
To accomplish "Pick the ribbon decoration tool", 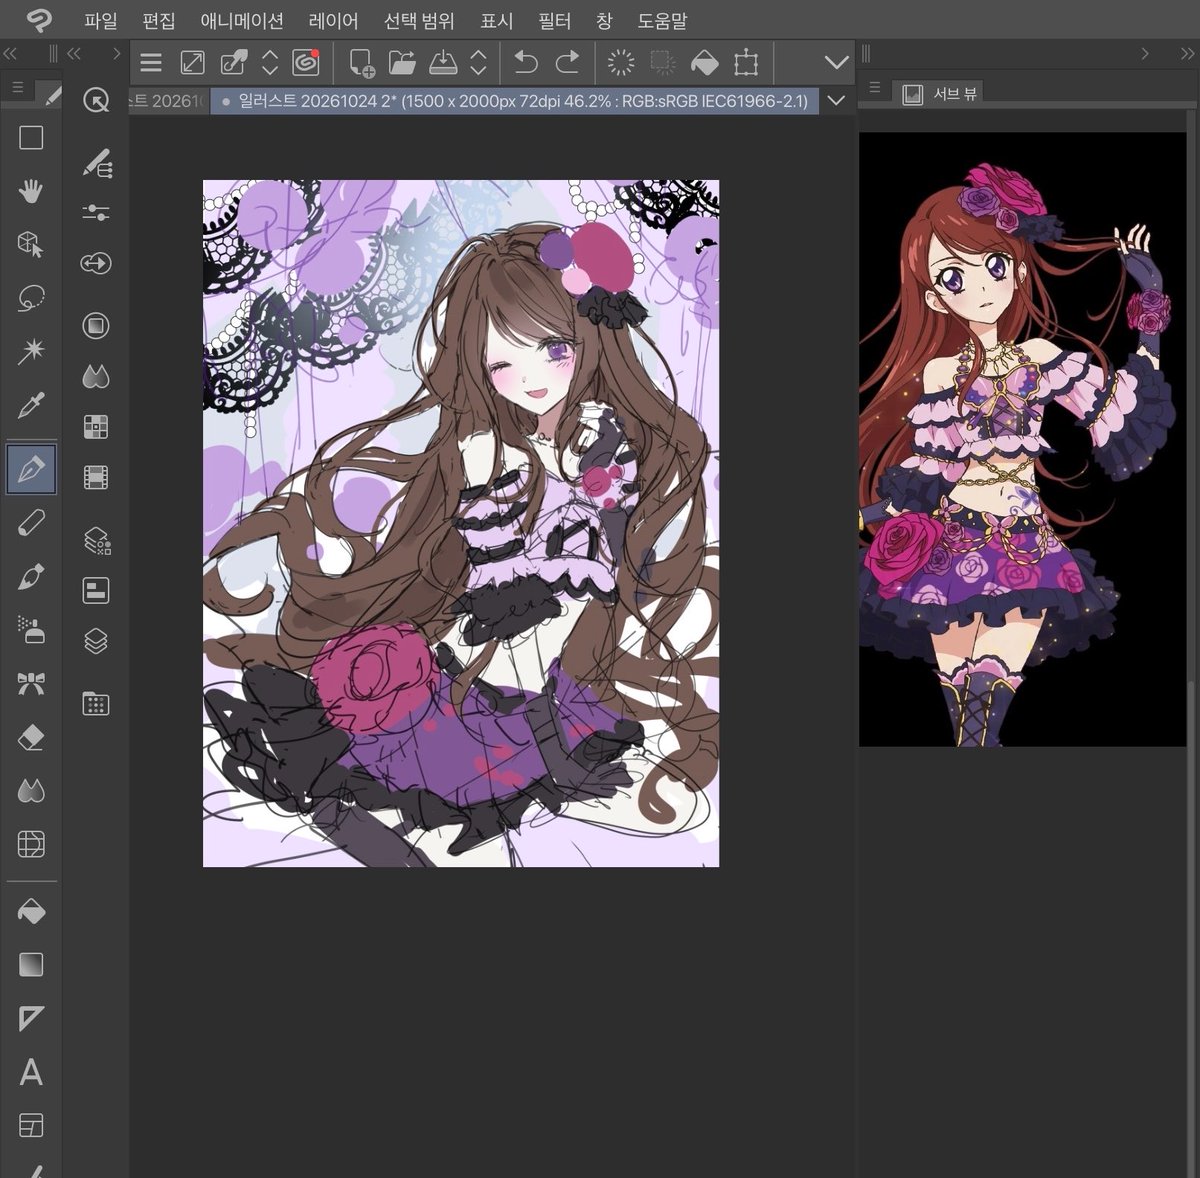I will tap(31, 684).
